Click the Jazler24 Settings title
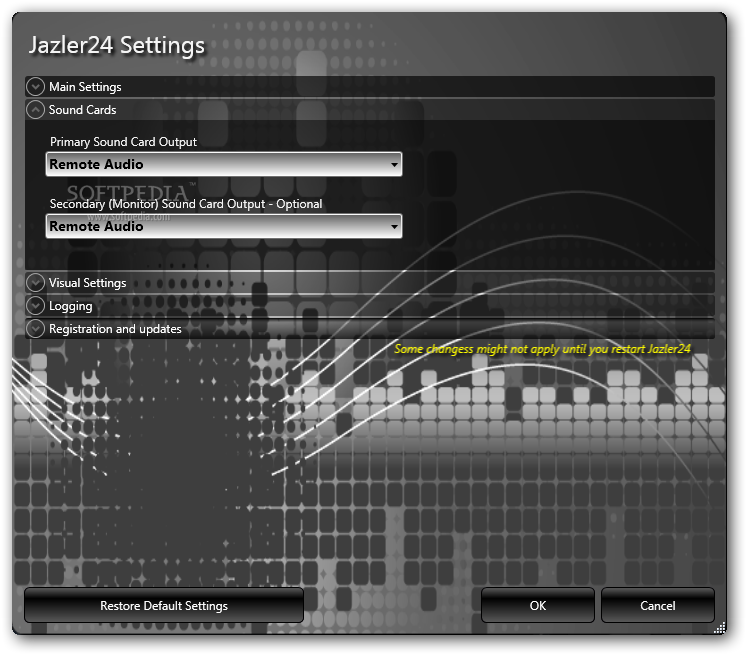The width and height of the screenshot is (747, 655). coord(117,46)
